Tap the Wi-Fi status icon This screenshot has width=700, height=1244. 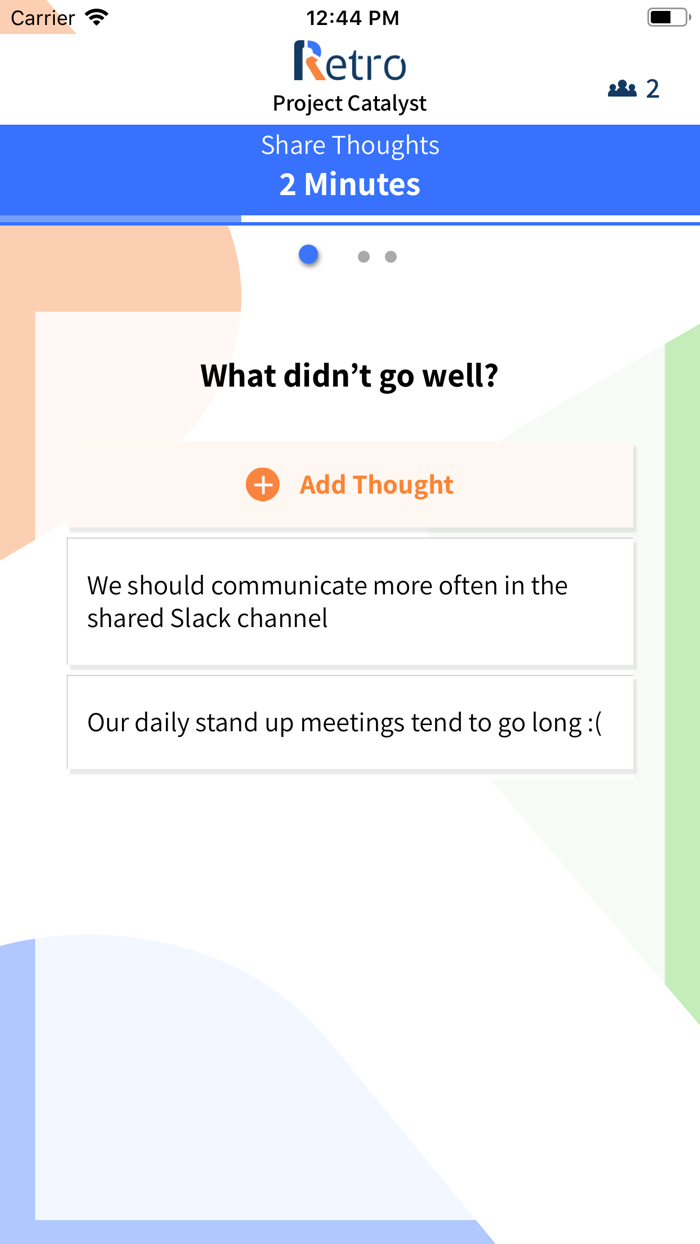pos(97,17)
